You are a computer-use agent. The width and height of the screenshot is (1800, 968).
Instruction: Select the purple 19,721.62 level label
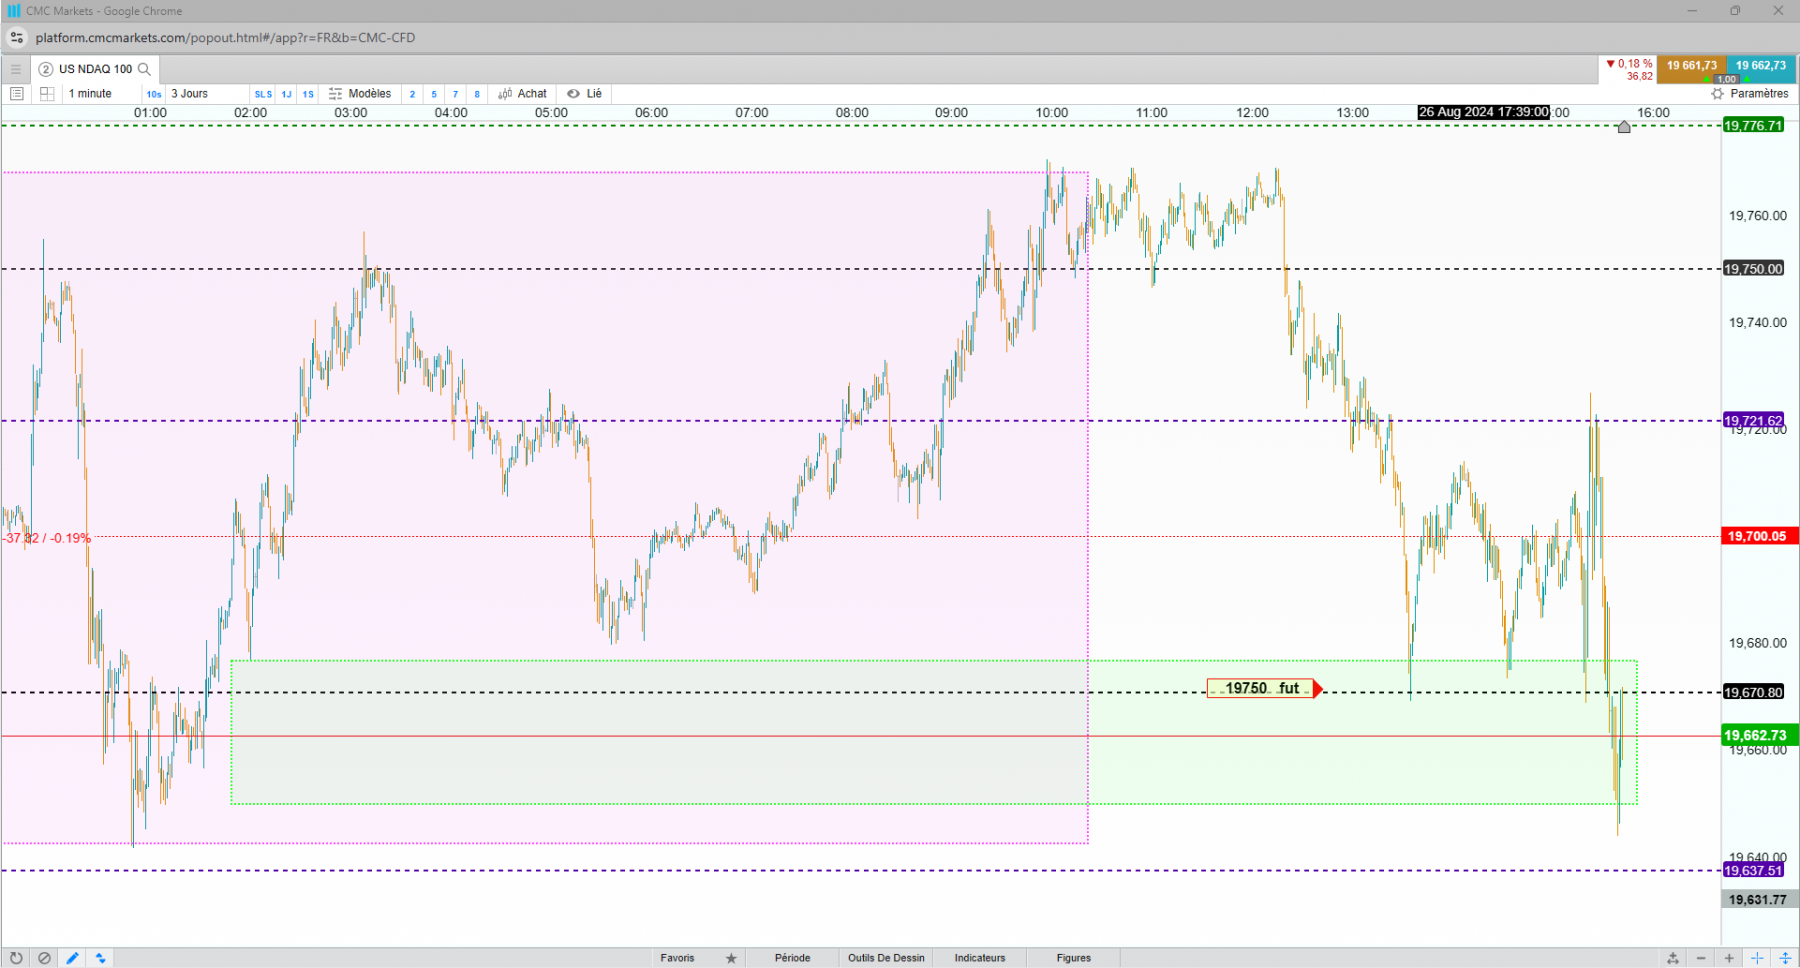click(x=1753, y=421)
